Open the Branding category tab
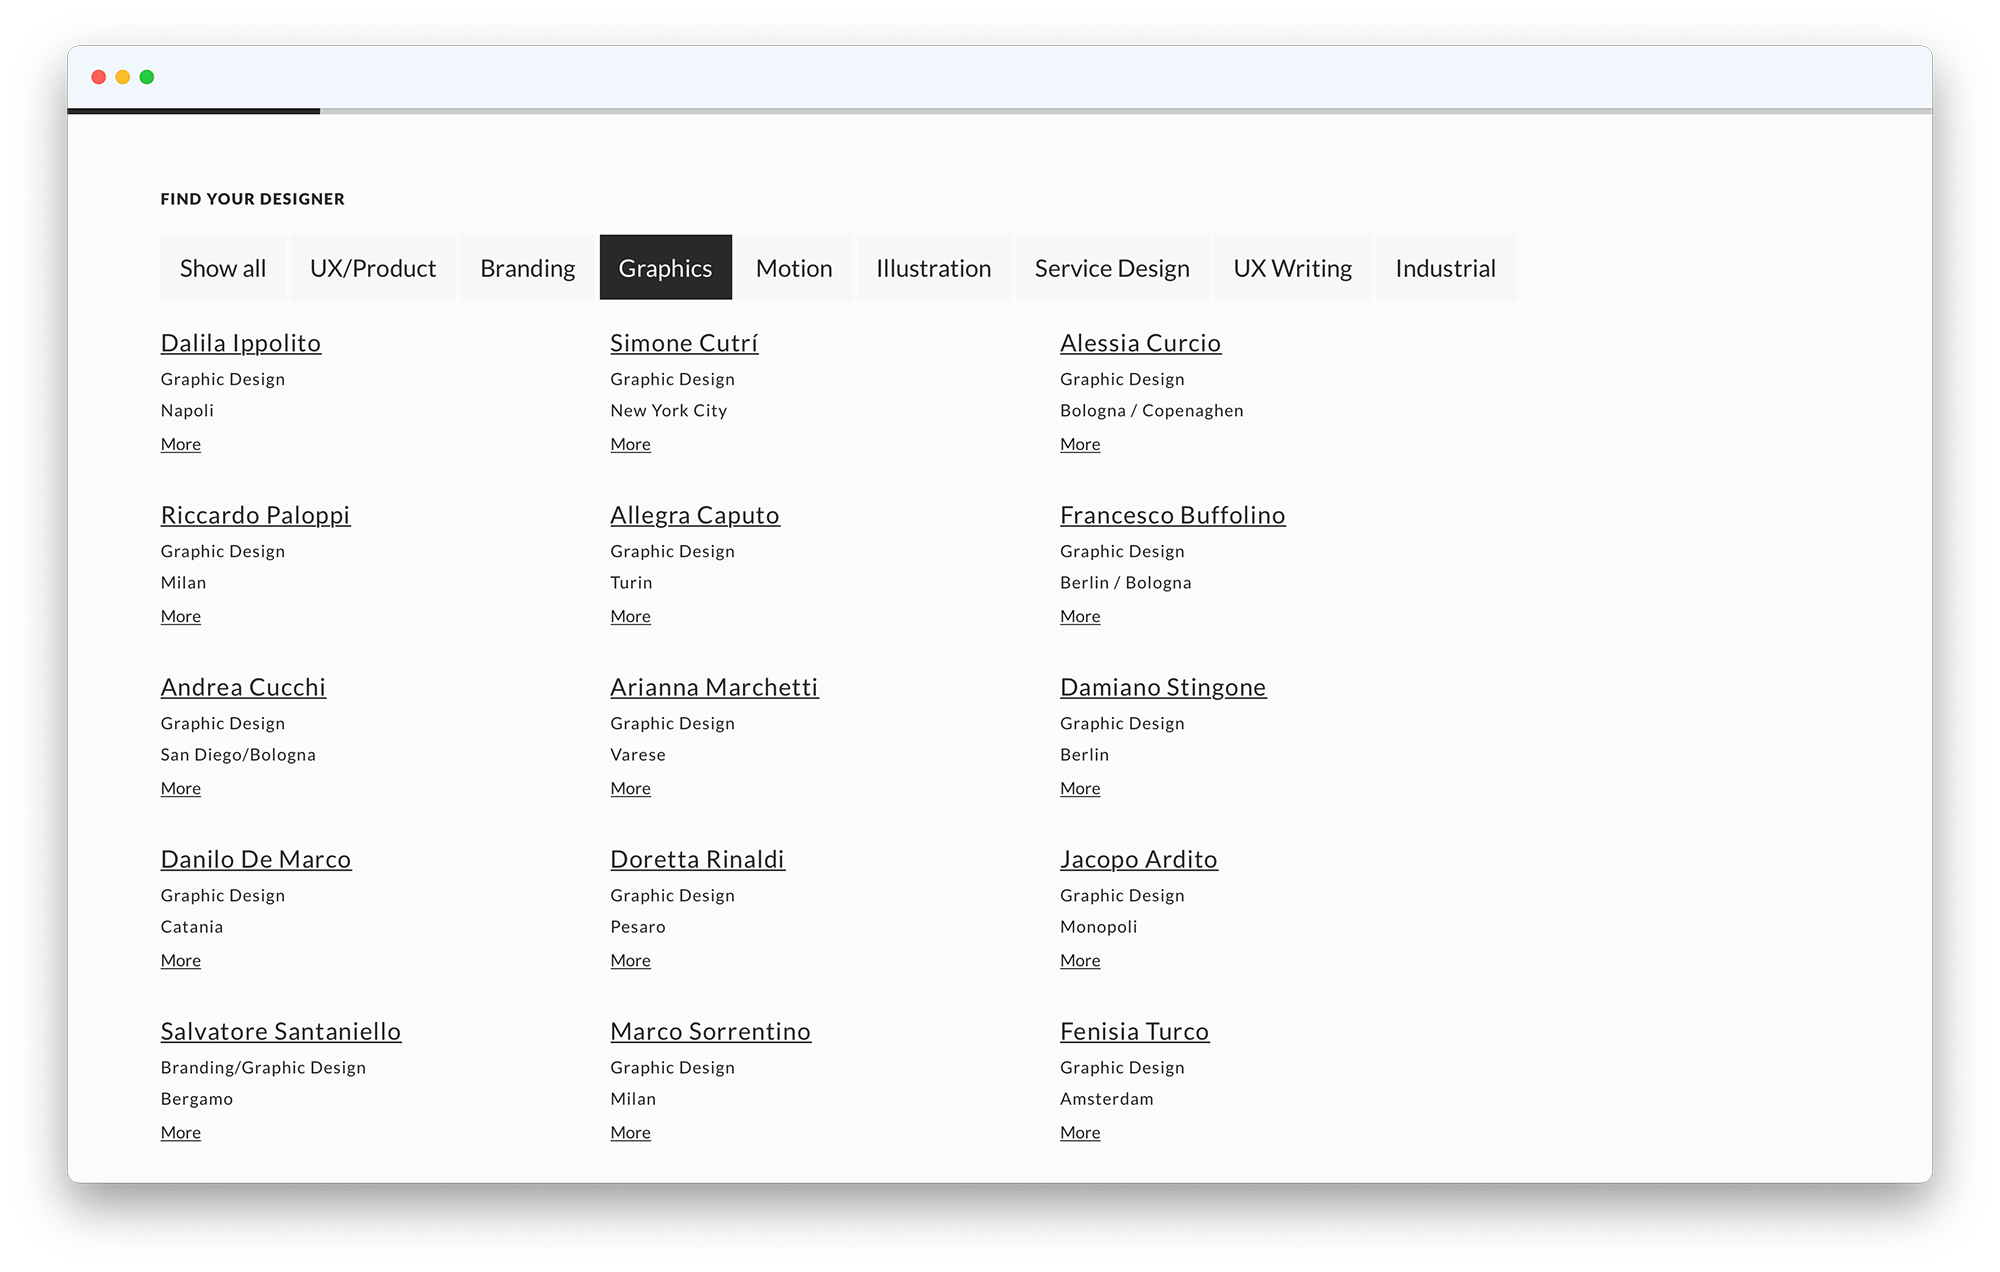The width and height of the screenshot is (2000, 1272). click(x=528, y=267)
